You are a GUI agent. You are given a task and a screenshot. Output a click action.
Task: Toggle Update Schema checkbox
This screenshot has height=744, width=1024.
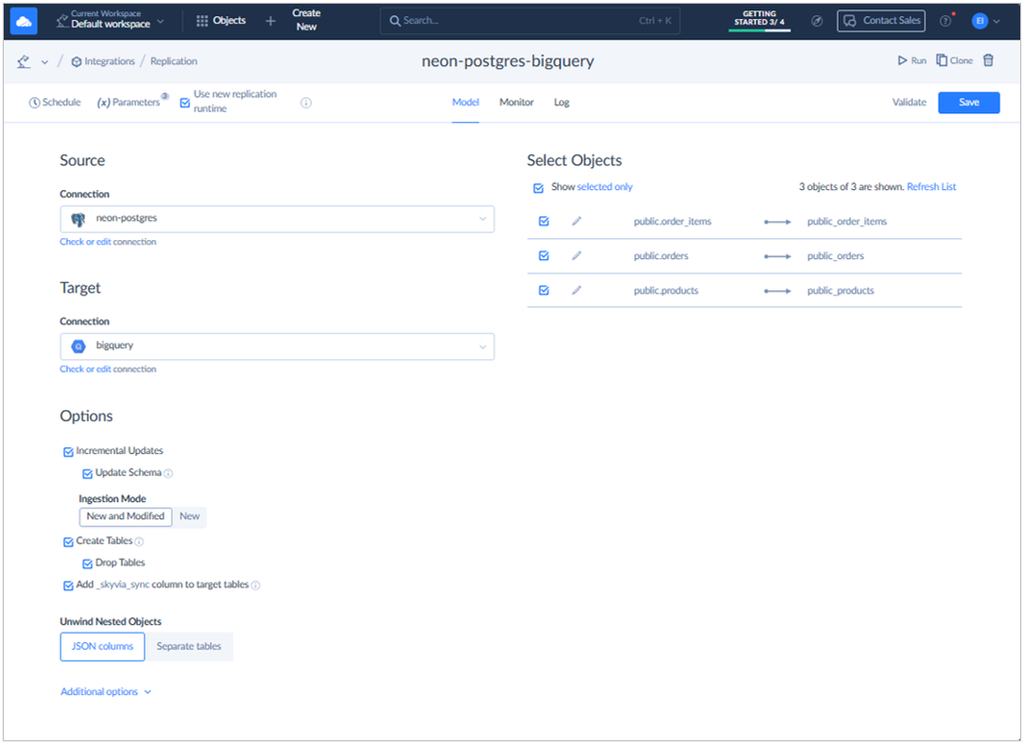[x=87, y=474]
